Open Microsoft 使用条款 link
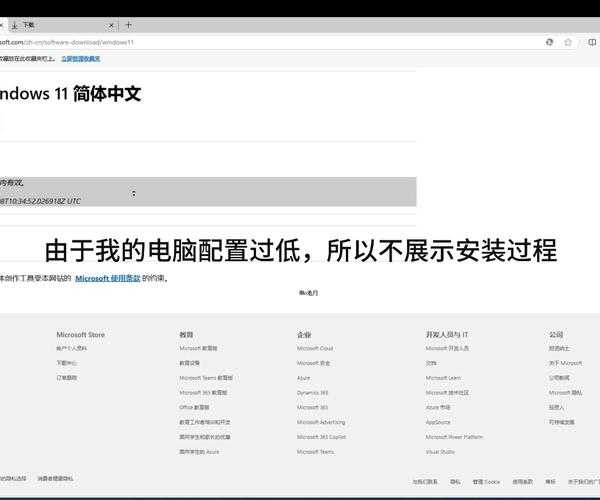 108,278
